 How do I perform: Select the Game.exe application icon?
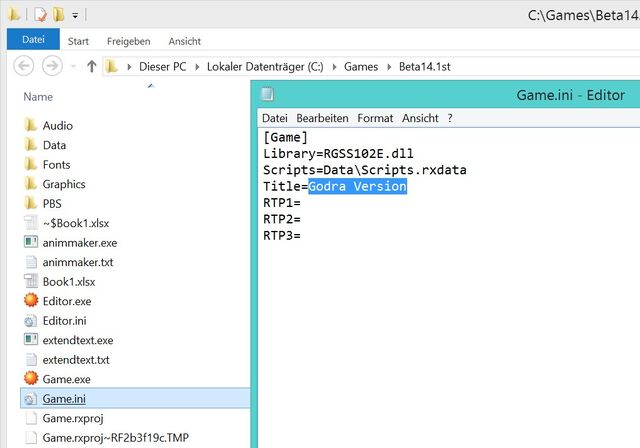click(x=31, y=378)
